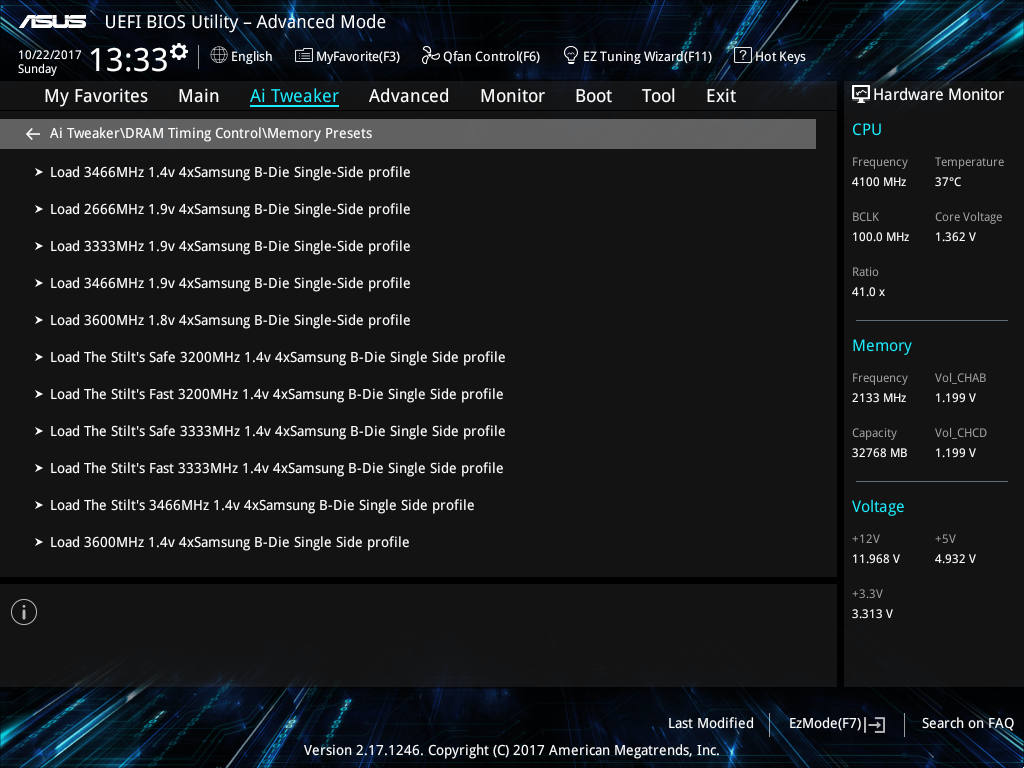Screen dimensions: 1024x768
Task: Expand arrow for Stilt's Safe 3333MHz profile
Action: pos(39,431)
